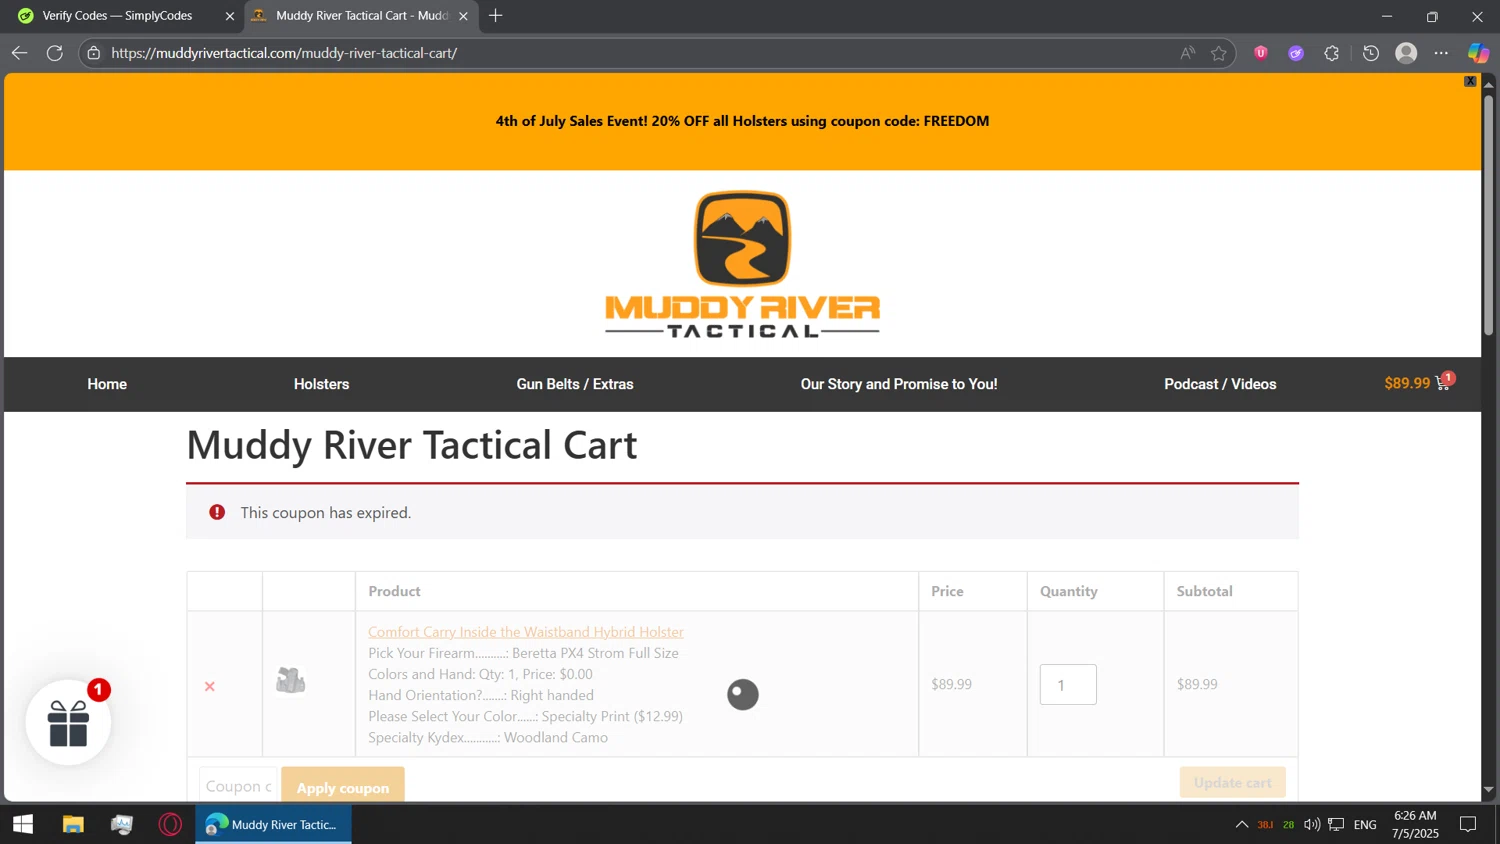Click the 'This coupon has expired.' message
Screen dimensions: 1500x844
[326, 512]
